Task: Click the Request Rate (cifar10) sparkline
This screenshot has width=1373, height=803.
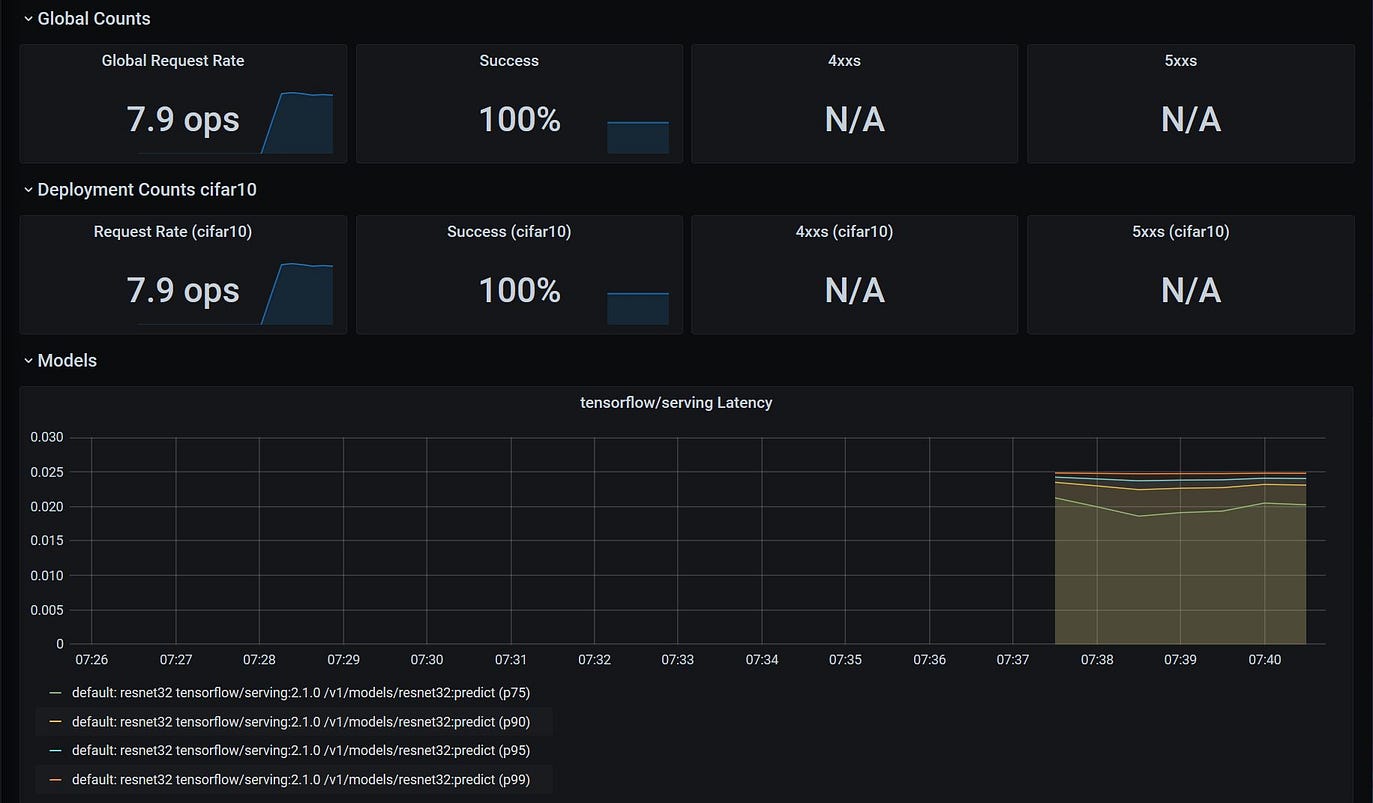Action: (x=297, y=294)
